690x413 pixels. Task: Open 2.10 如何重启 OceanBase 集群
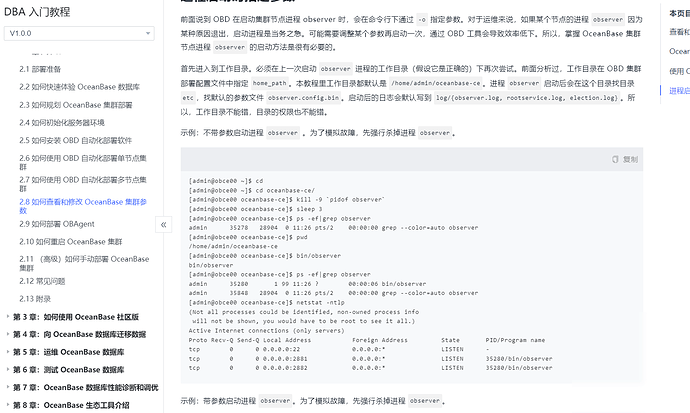[71, 241]
